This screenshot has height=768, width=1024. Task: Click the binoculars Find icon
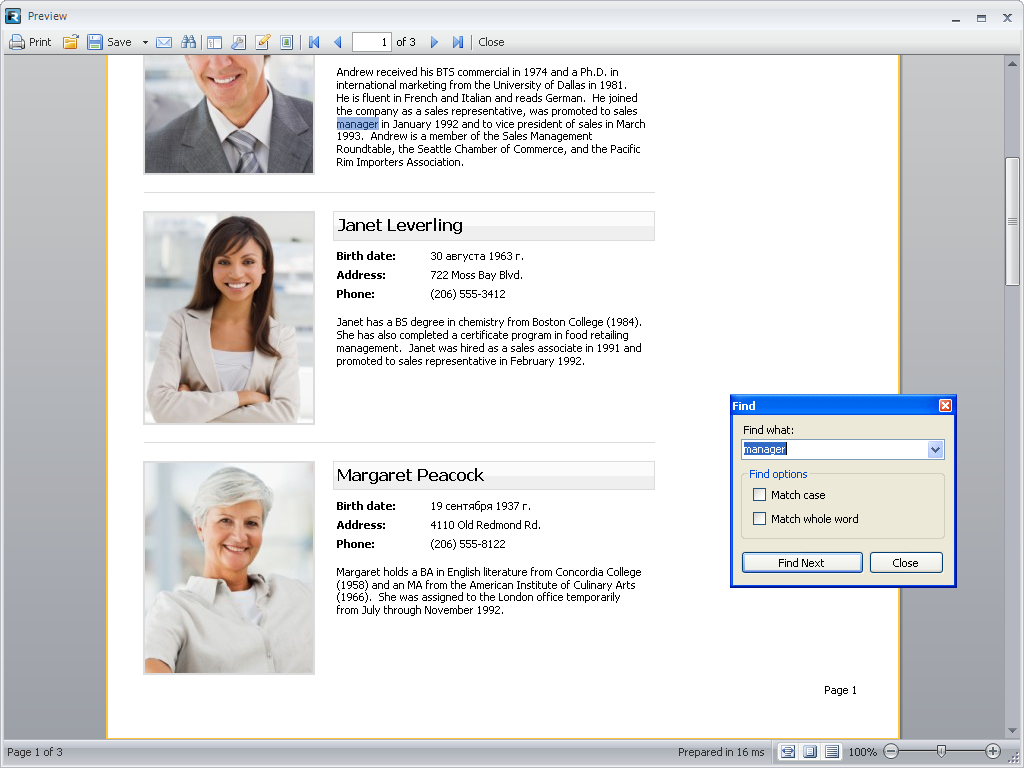click(x=189, y=42)
